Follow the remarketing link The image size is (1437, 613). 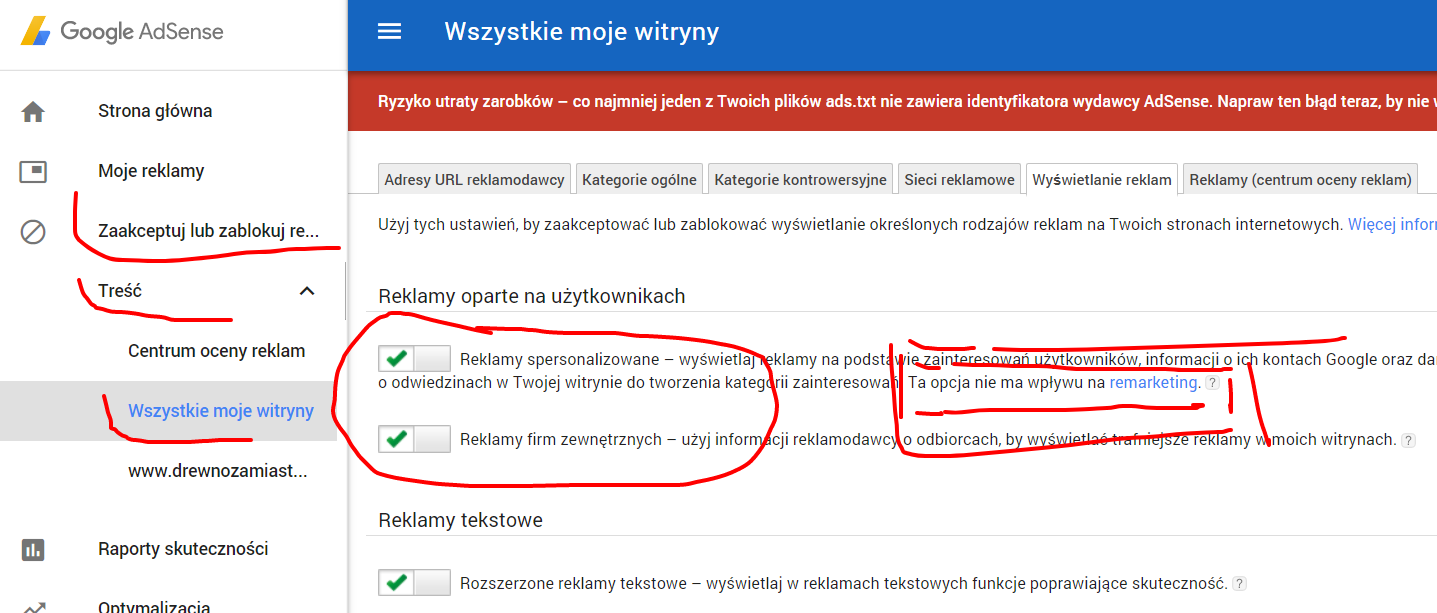pos(1153,382)
